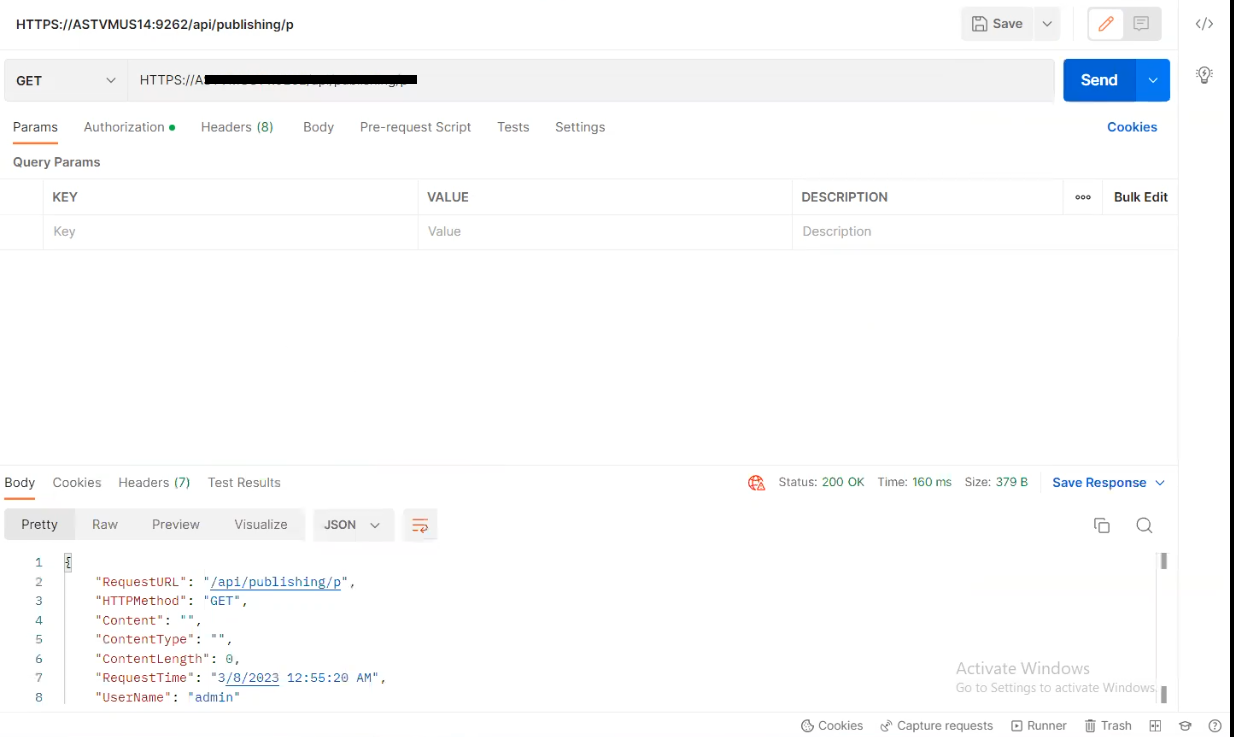Click the query param Key field
The height and width of the screenshot is (737, 1234).
230,231
